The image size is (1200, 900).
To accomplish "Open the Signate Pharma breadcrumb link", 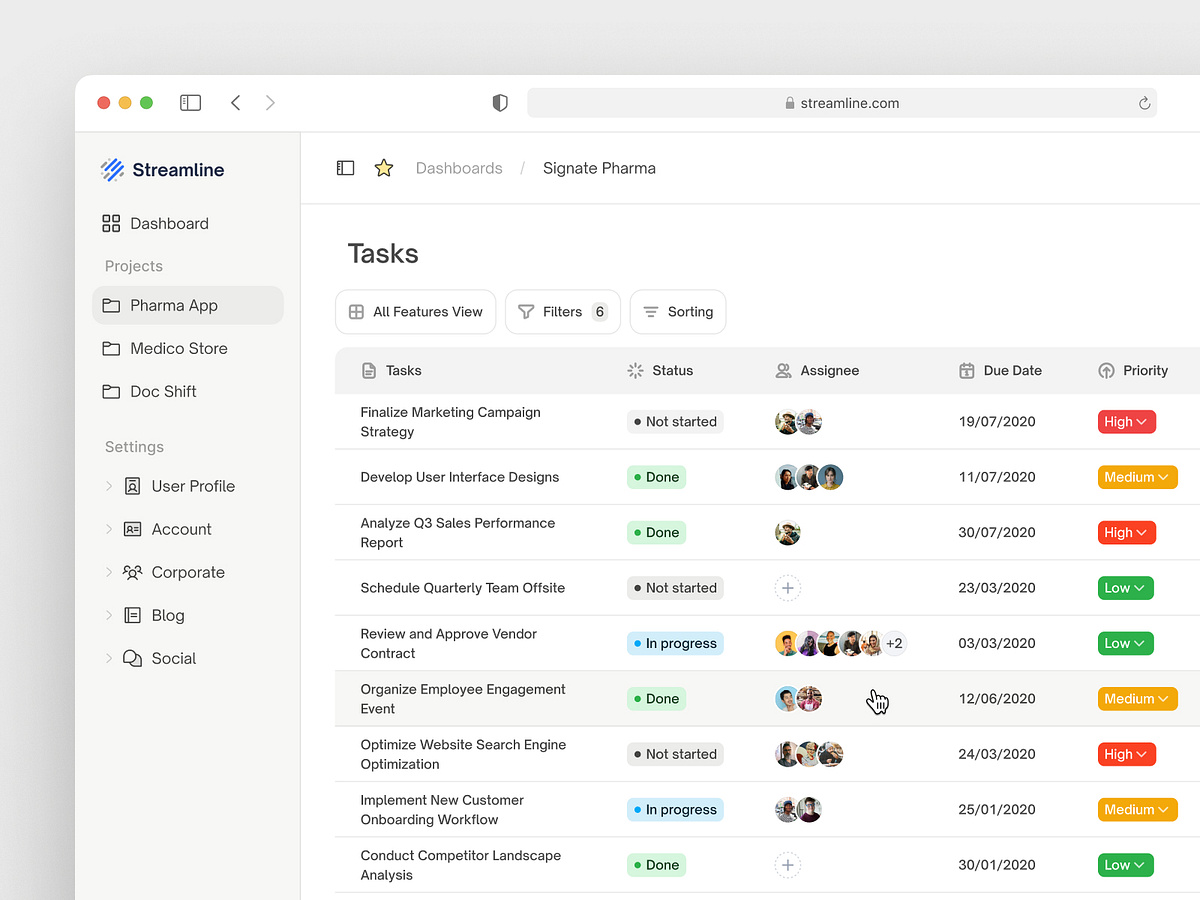I will [x=599, y=168].
